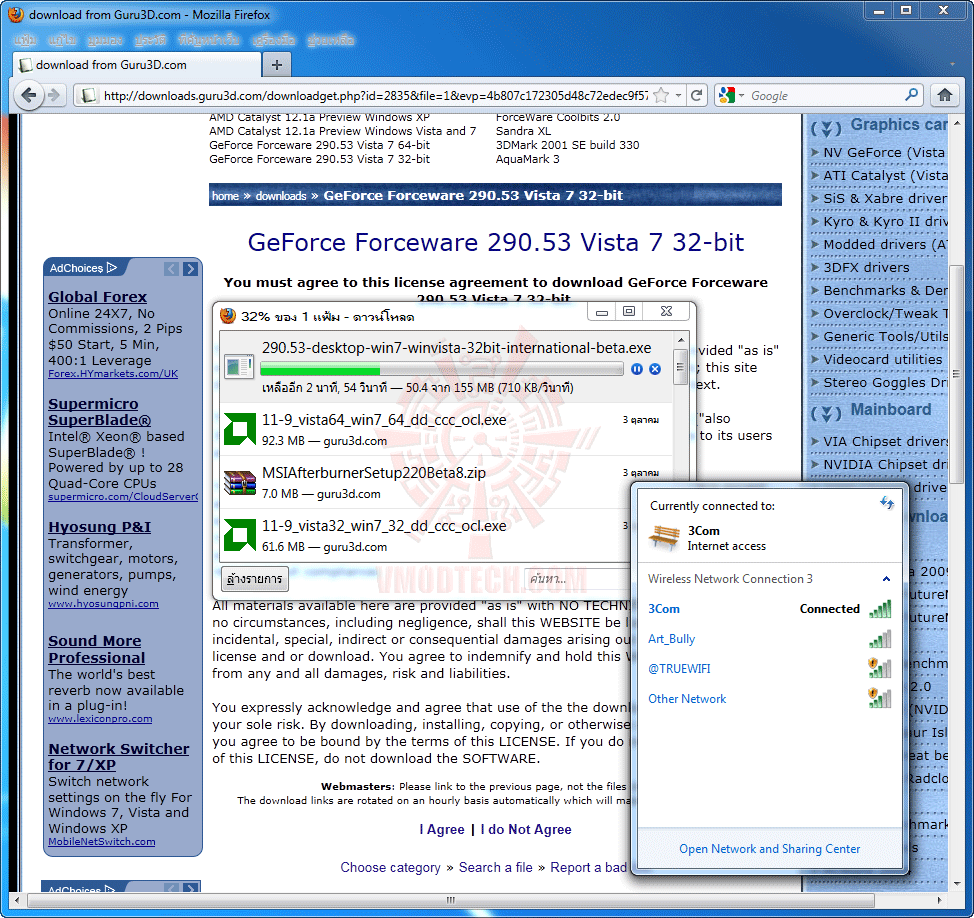Click the 'I do Not Agree' link
The width and height of the screenshot is (974, 918).
526,829
